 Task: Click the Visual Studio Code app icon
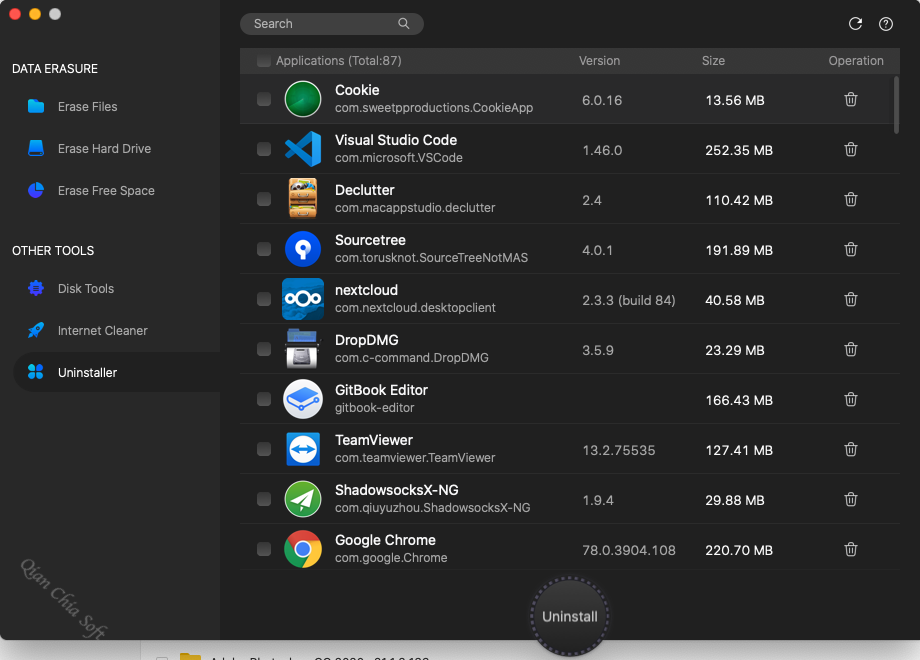(303, 149)
